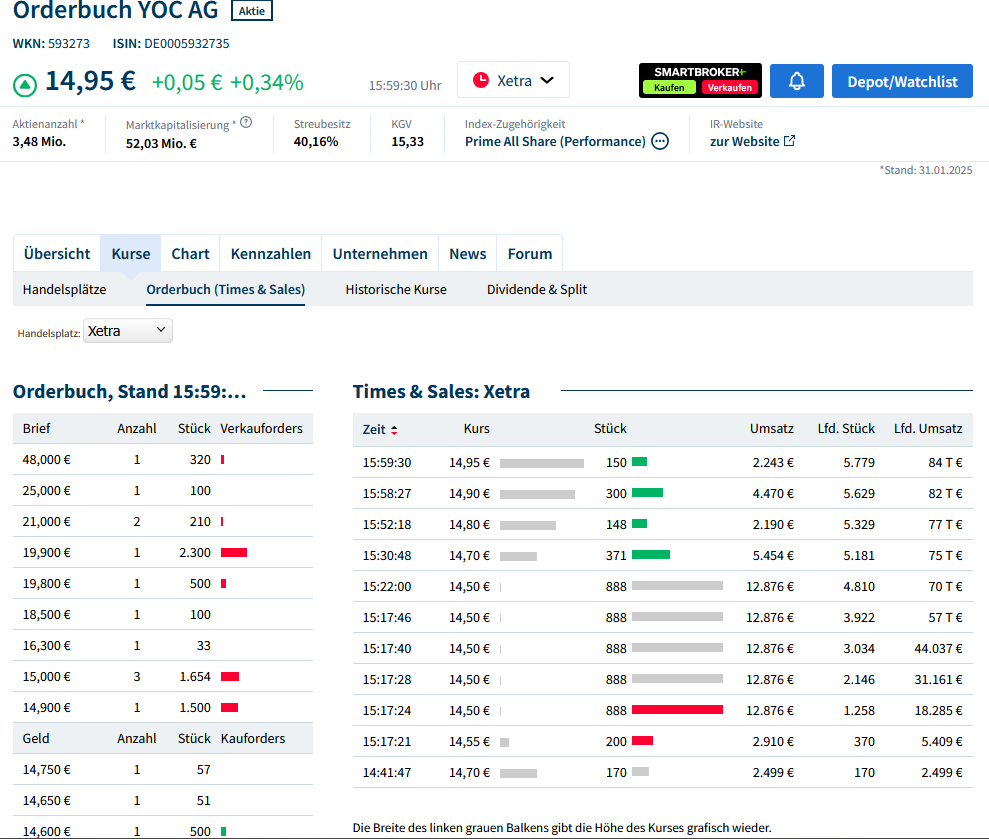Viewport: 989px width, 839px height.
Task: Click the 19,900 € Brief order row
Action: tap(162, 553)
